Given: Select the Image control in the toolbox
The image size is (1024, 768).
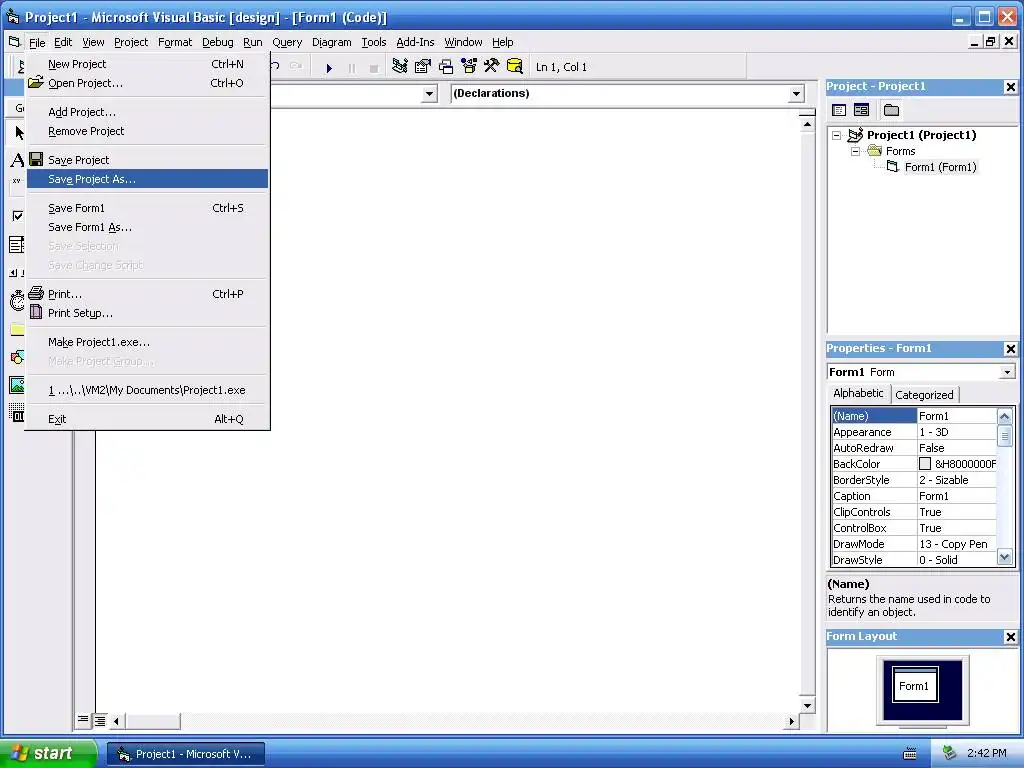Looking at the screenshot, I should coord(17,385).
